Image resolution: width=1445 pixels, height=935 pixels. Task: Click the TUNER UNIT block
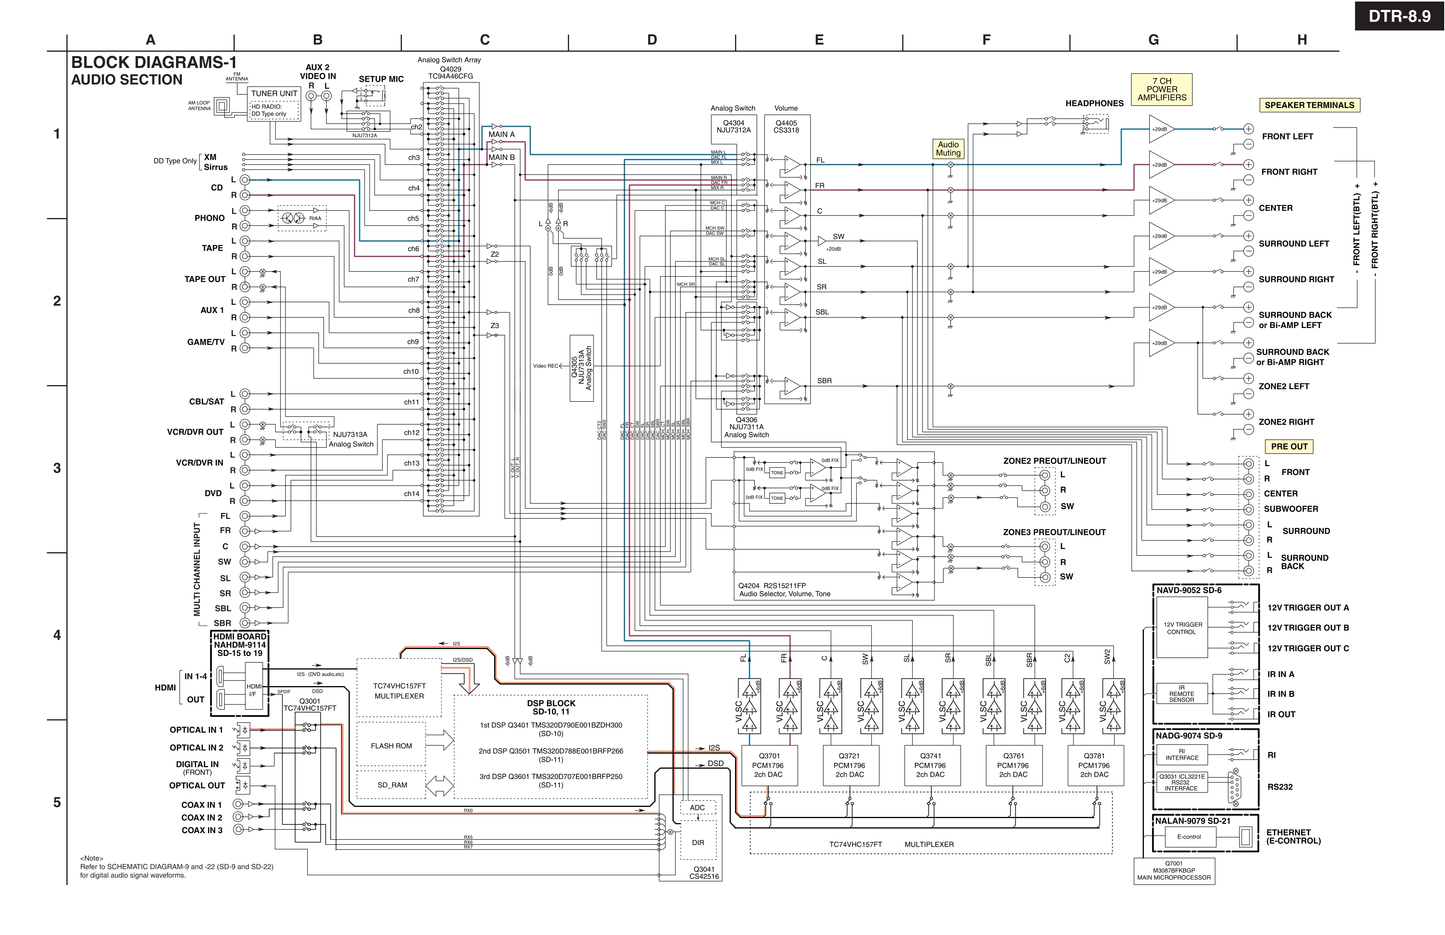[274, 94]
